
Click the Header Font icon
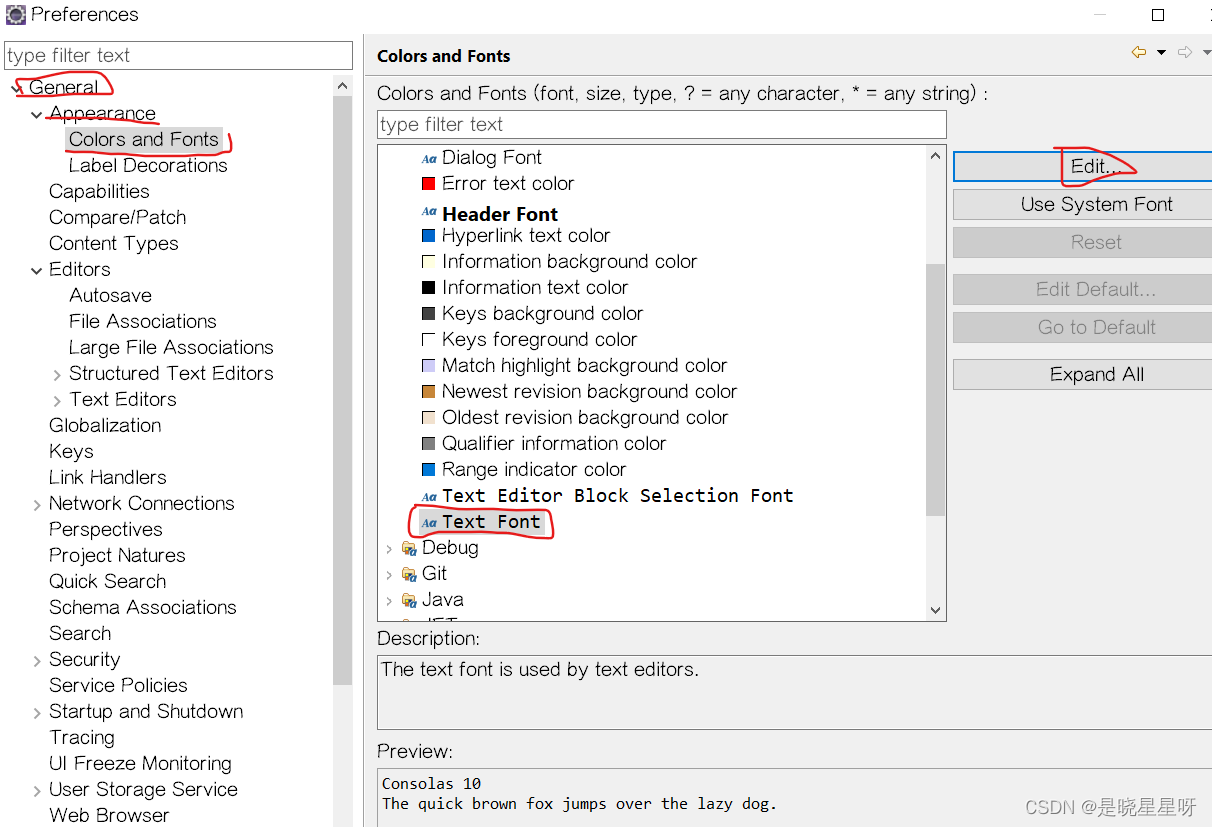tap(429, 212)
